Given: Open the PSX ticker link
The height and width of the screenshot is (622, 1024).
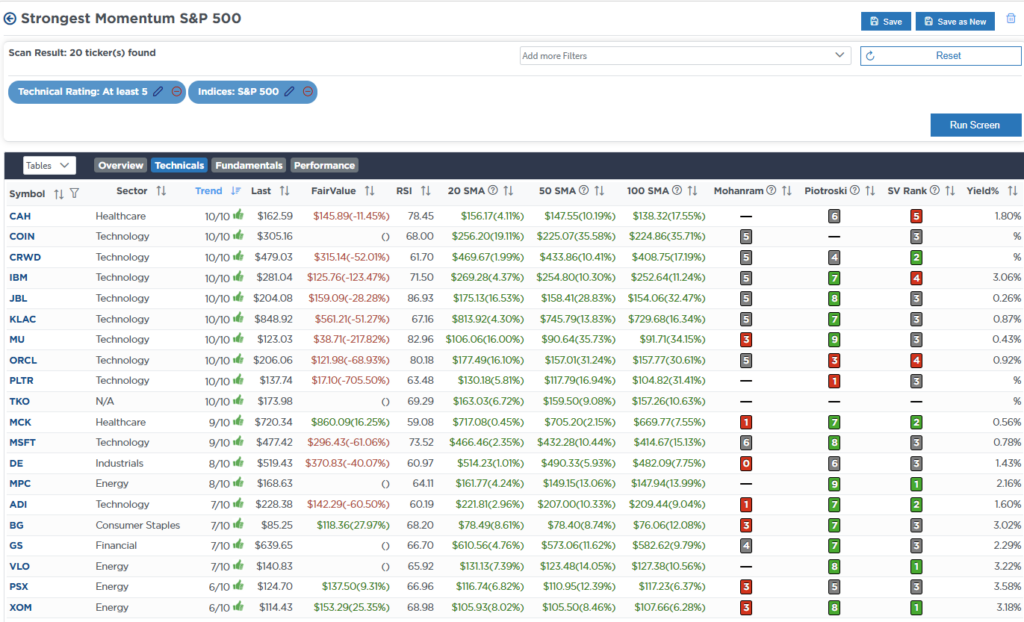Looking at the screenshot, I should pyautogui.click(x=18, y=587).
